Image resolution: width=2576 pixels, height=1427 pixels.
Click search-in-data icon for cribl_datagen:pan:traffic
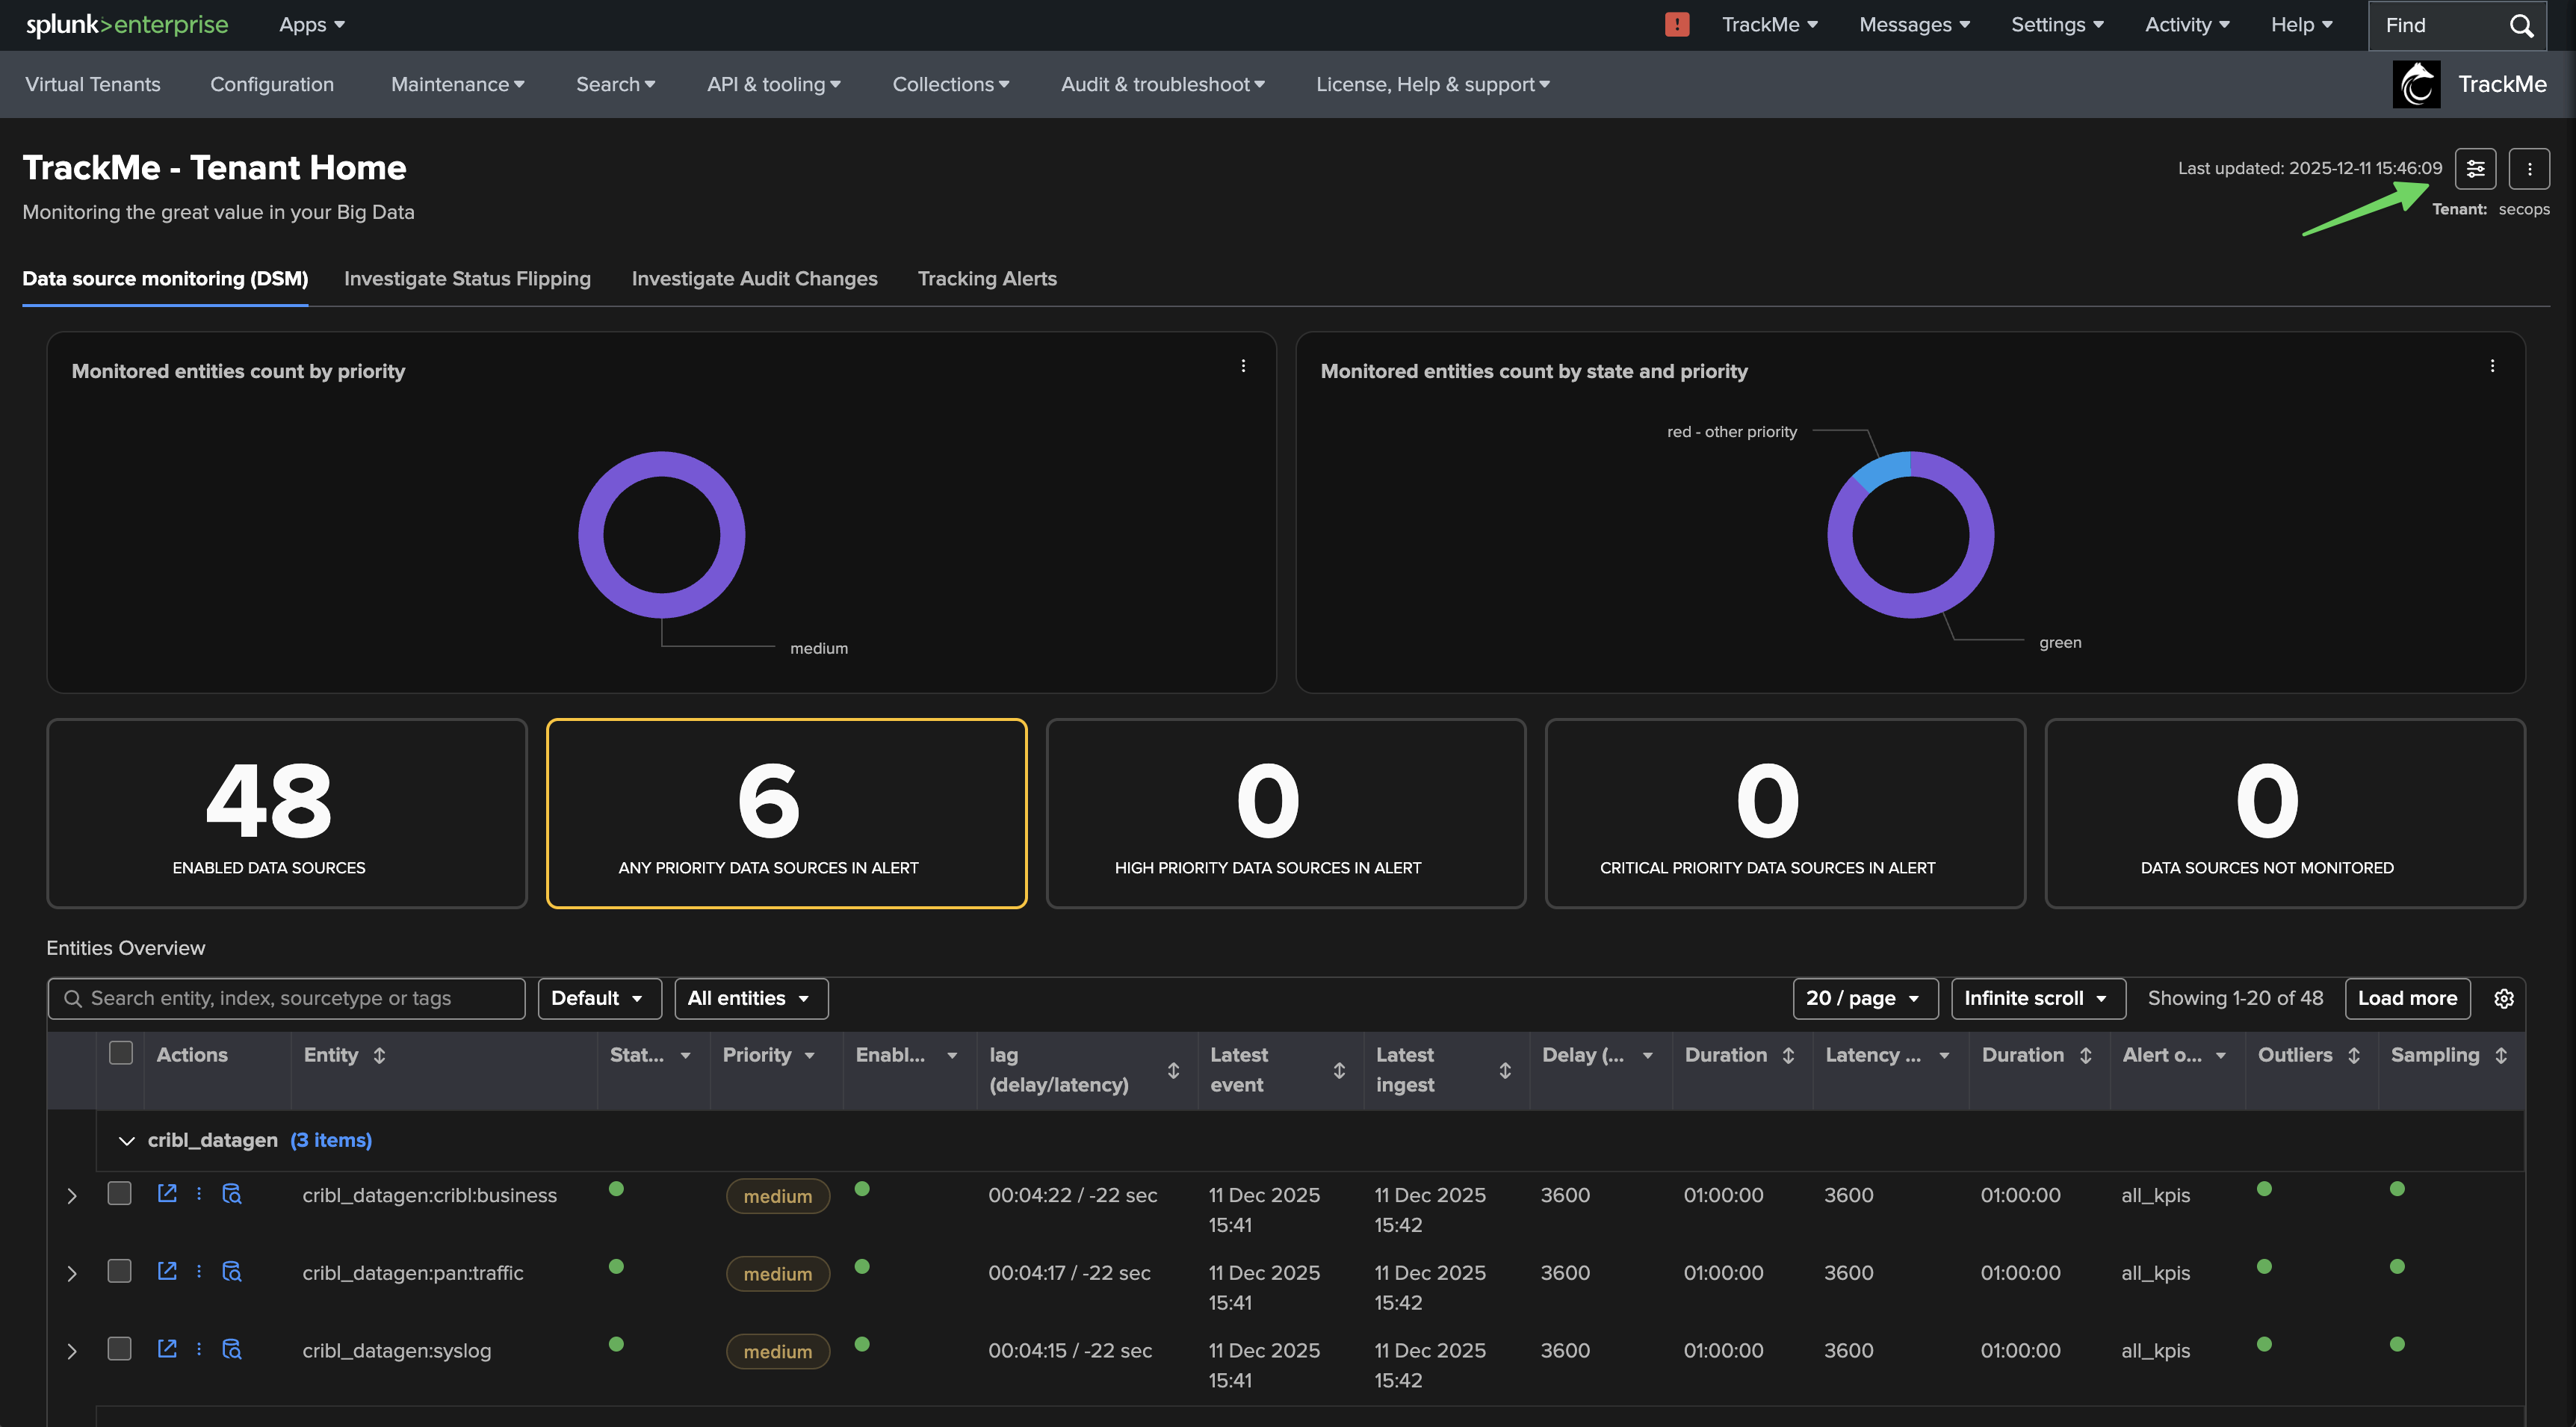tap(232, 1271)
